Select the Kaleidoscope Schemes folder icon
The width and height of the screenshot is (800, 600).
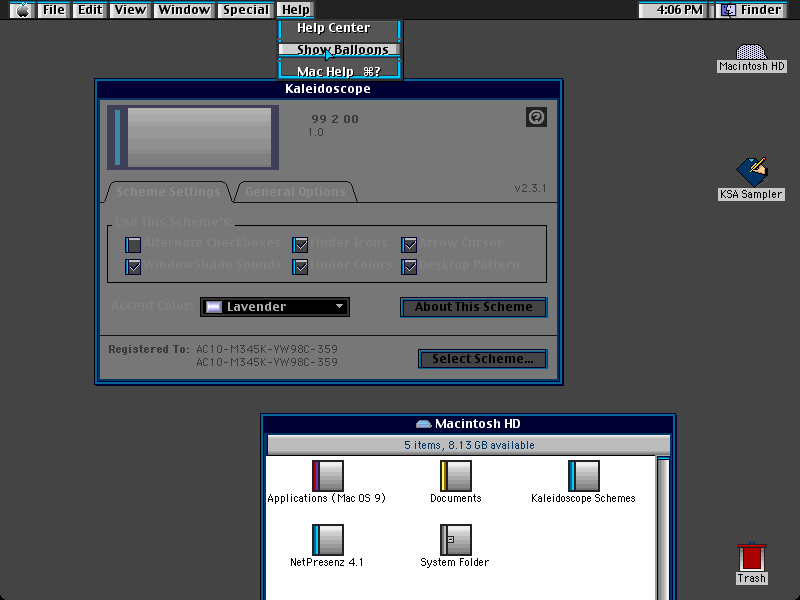(x=584, y=476)
